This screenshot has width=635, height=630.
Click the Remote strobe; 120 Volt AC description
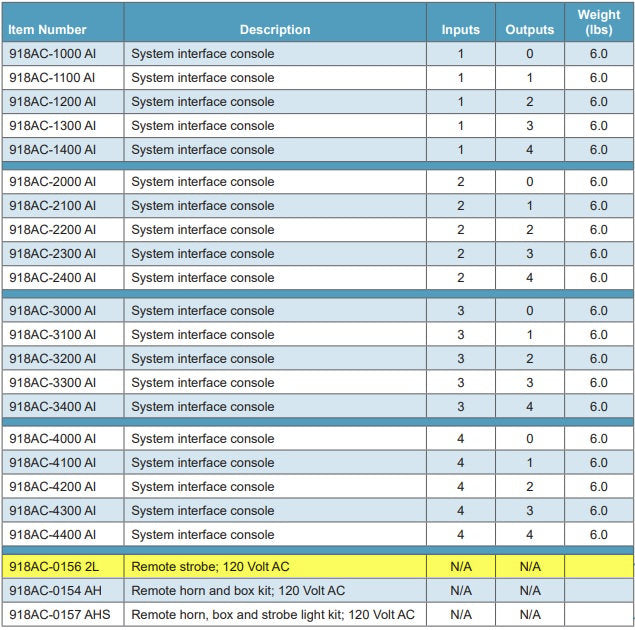click(x=210, y=567)
